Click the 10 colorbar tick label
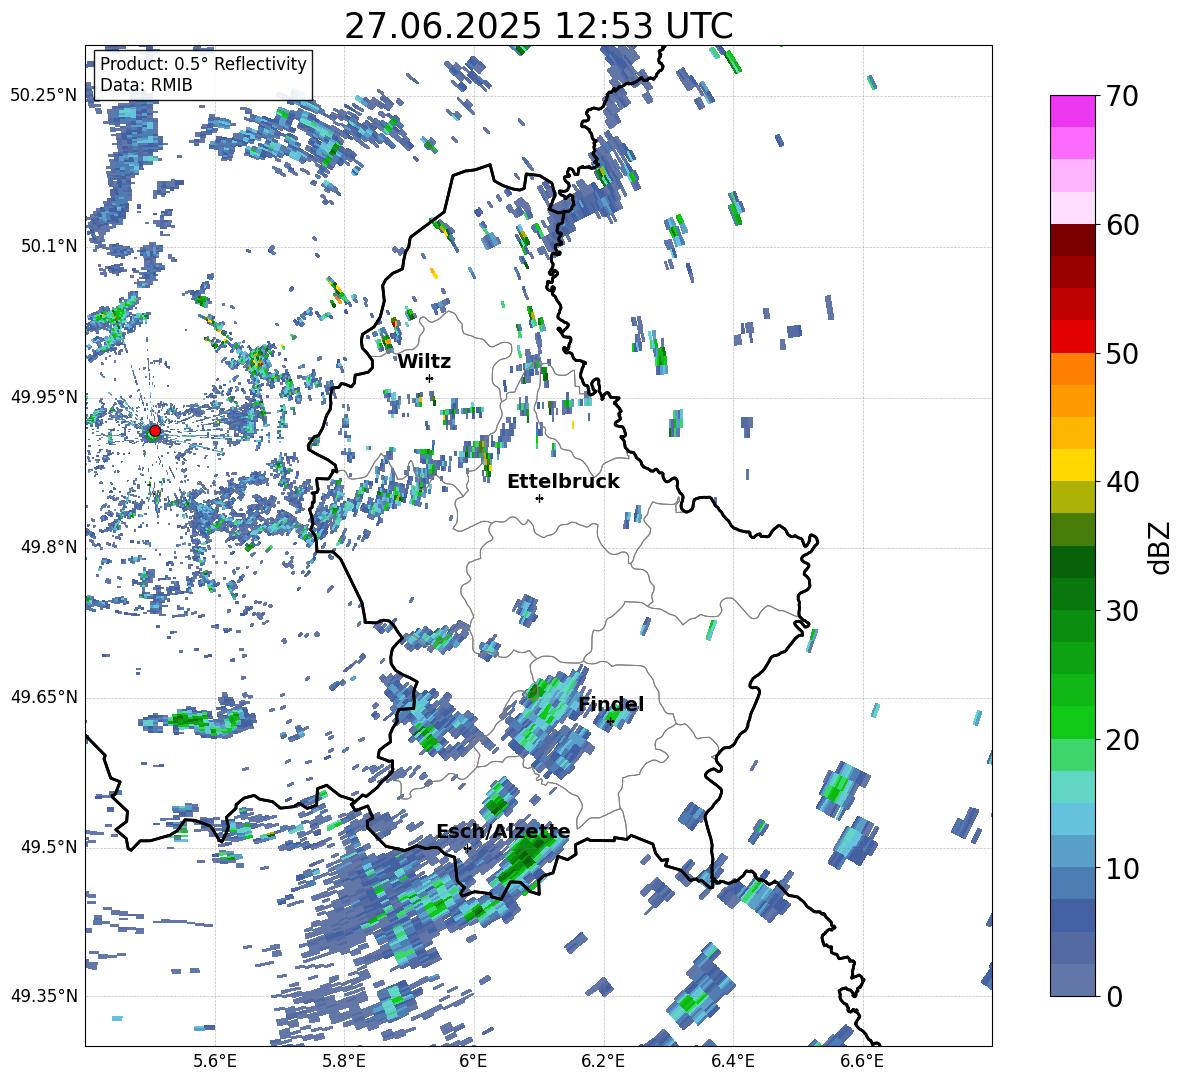Image resolution: width=1184 pixels, height=1081 pixels. pos(1122,868)
